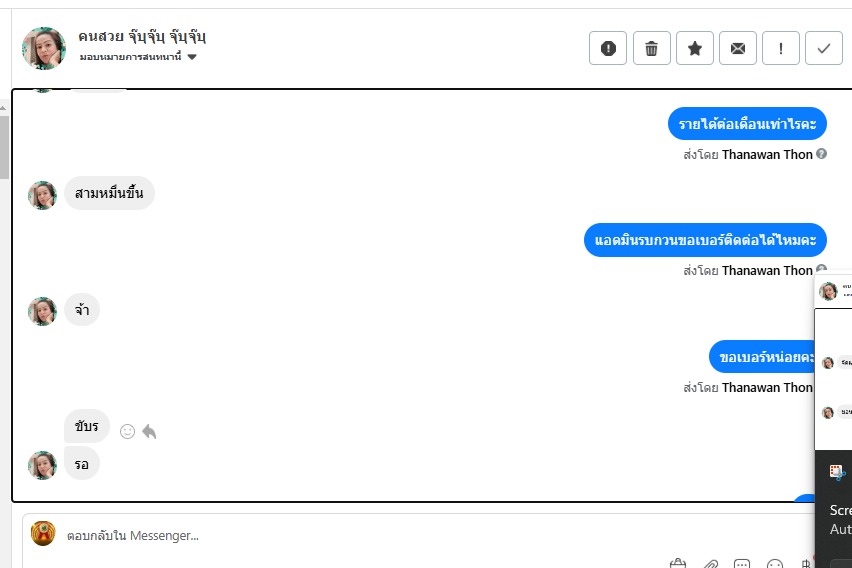Click the scrollbar up arrow on left edge
This screenshot has height=568, width=852.
(x=4, y=108)
